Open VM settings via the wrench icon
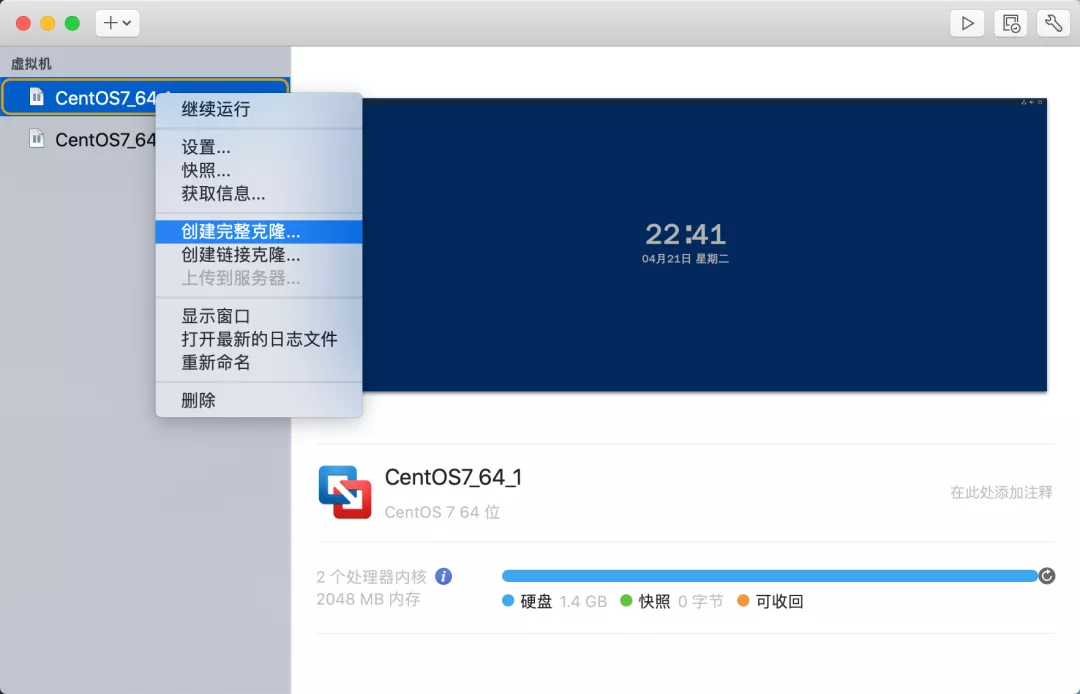Screen dimensions: 1080x694 click(1054, 23)
